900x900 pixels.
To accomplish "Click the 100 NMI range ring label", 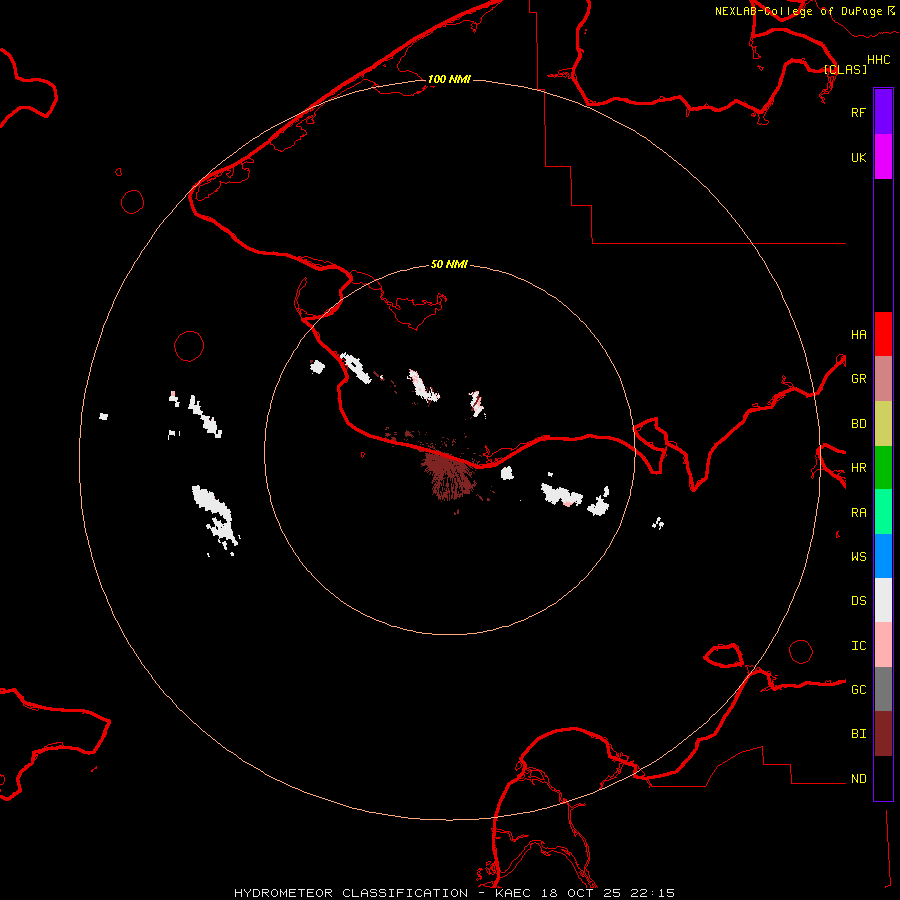I will (449, 79).
